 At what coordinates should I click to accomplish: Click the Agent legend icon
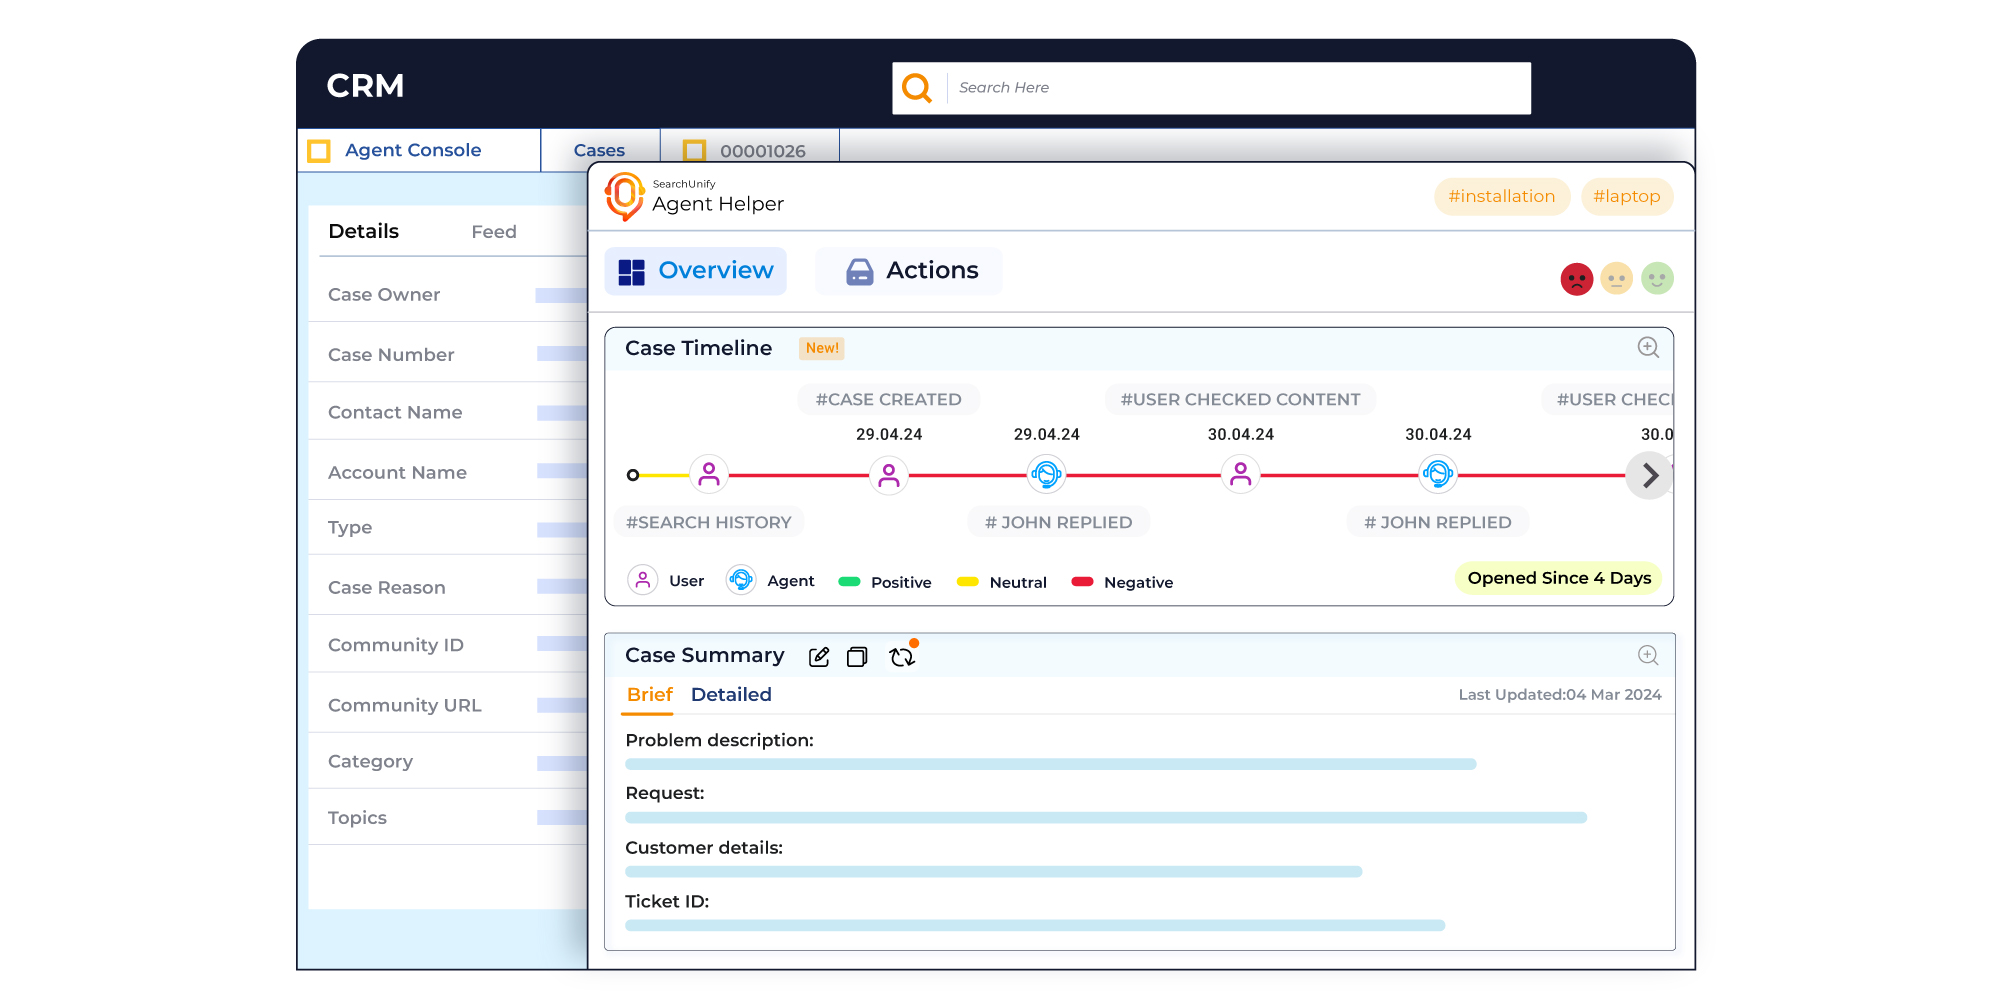(x=741, y=580)
